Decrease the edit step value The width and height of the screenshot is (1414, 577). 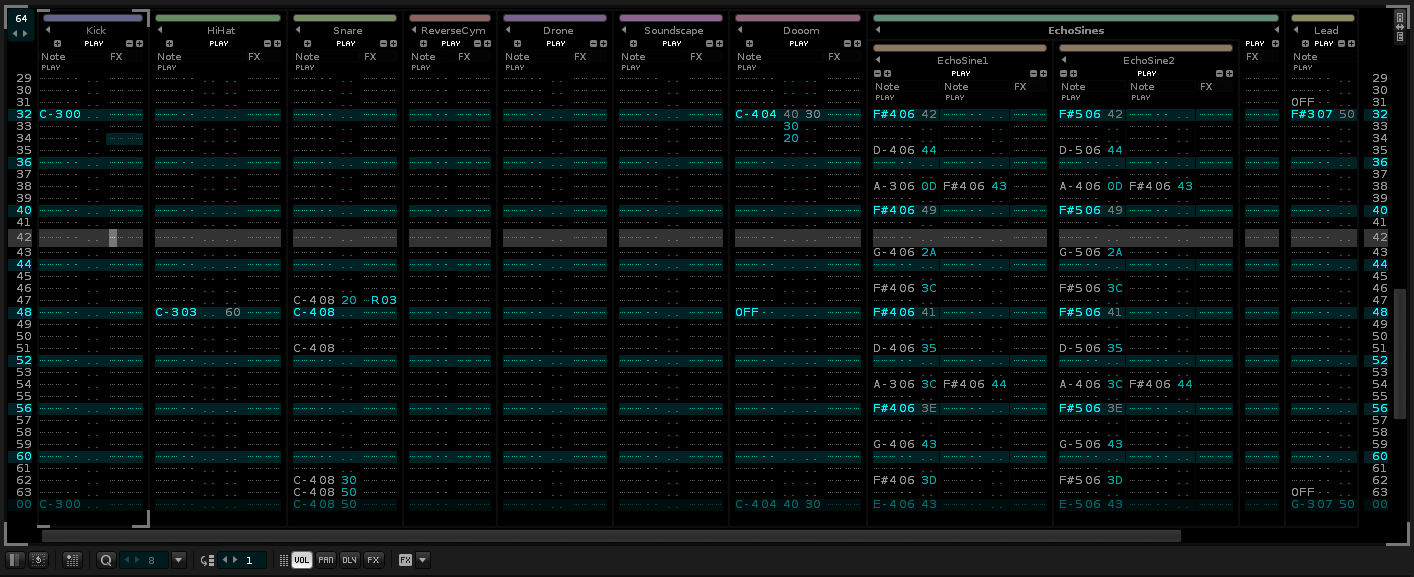tap(225, 560)
